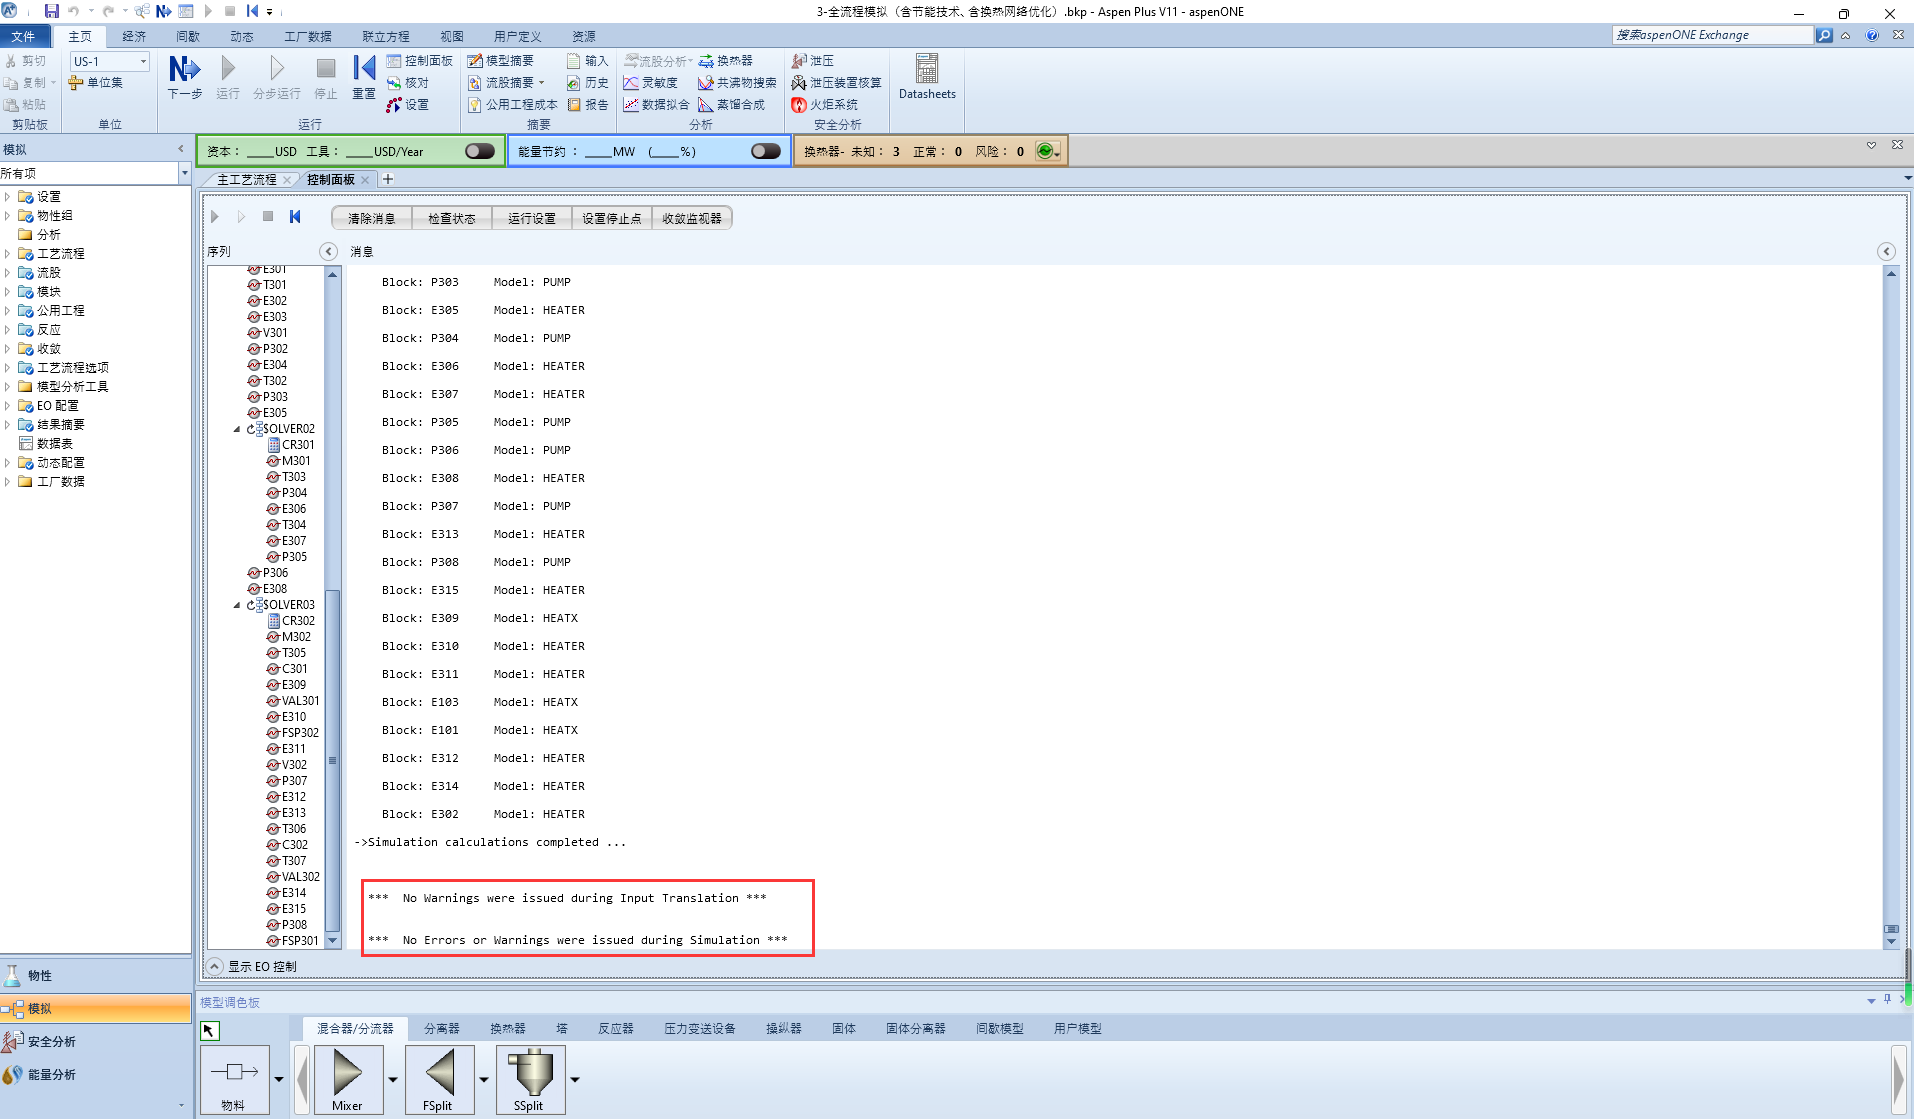
Task: Click the save icon in title bar
Action: click(x=52, y=11)
